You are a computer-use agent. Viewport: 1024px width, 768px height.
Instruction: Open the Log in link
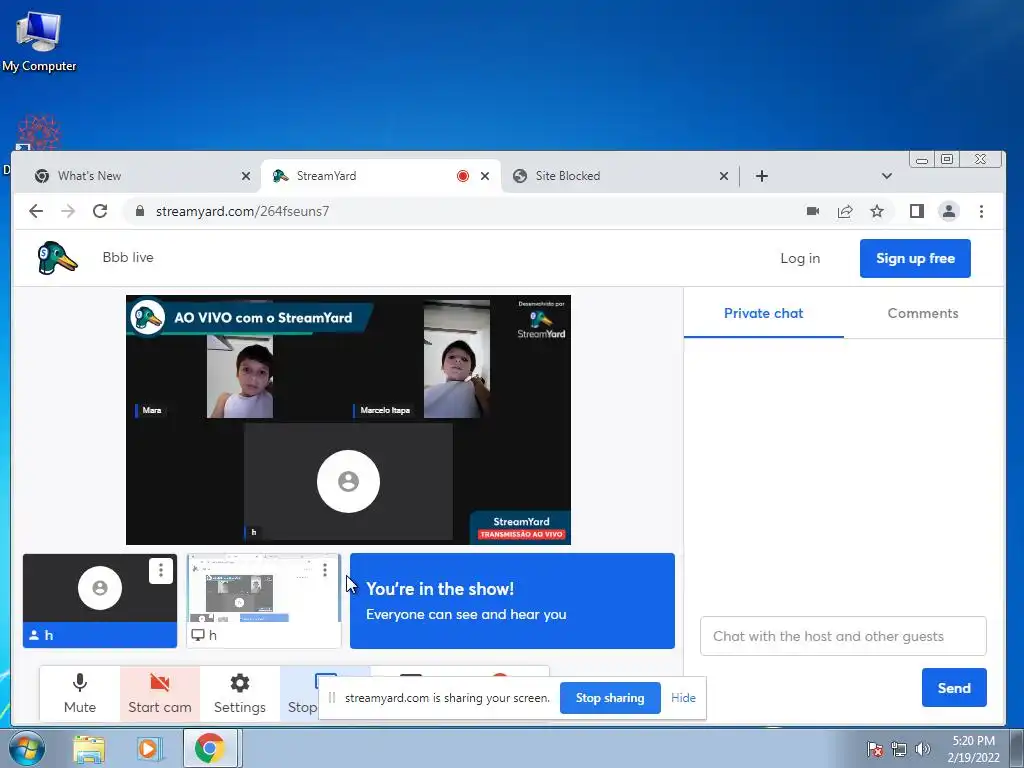pyautogui.click(x=800, y=259)
